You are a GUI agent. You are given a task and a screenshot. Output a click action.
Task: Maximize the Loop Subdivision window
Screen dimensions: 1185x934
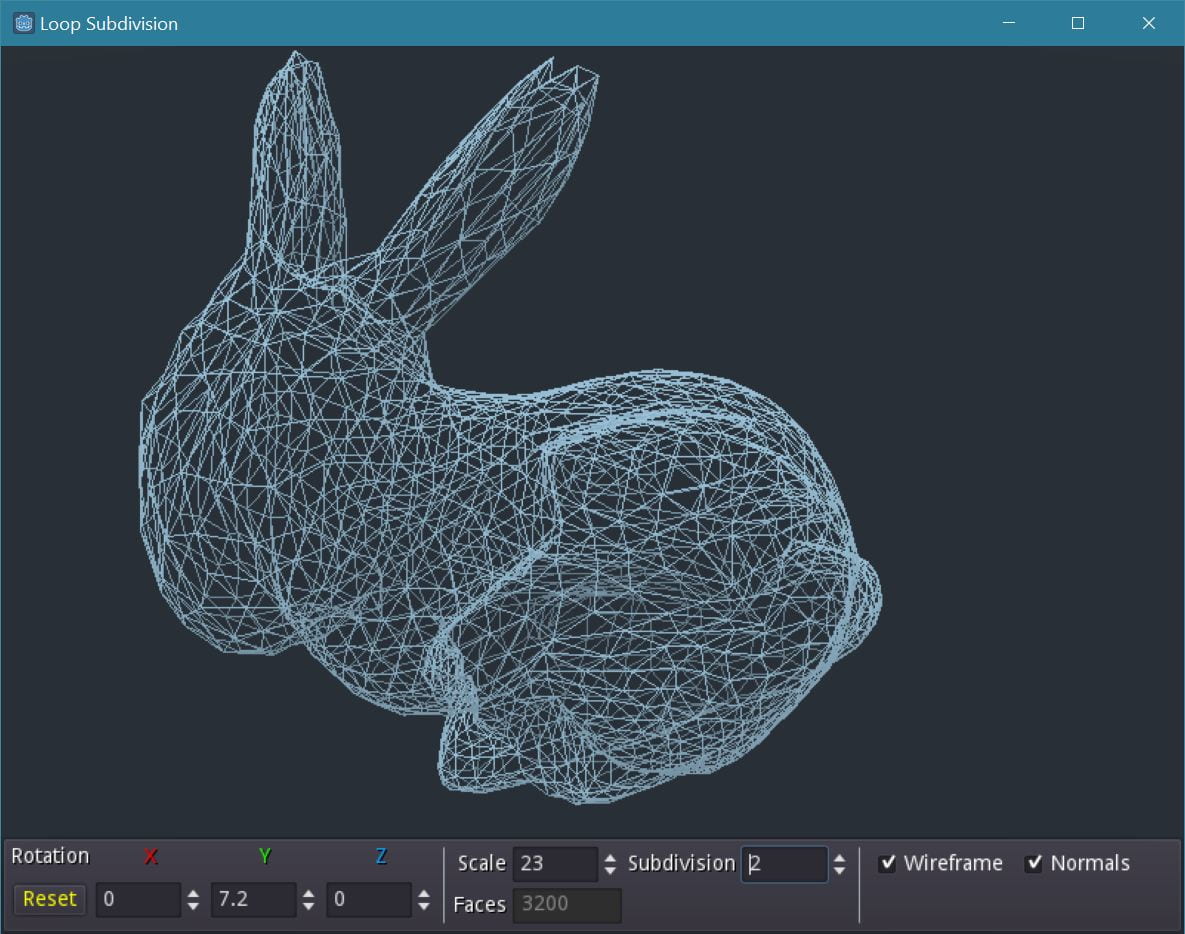[1078, 23]
